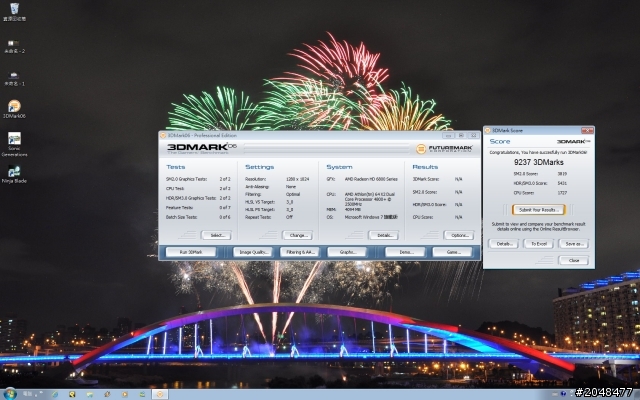
Task: Click the 3DMark Score window title icon
Action: pyautogui.click(x=487, y=130)
